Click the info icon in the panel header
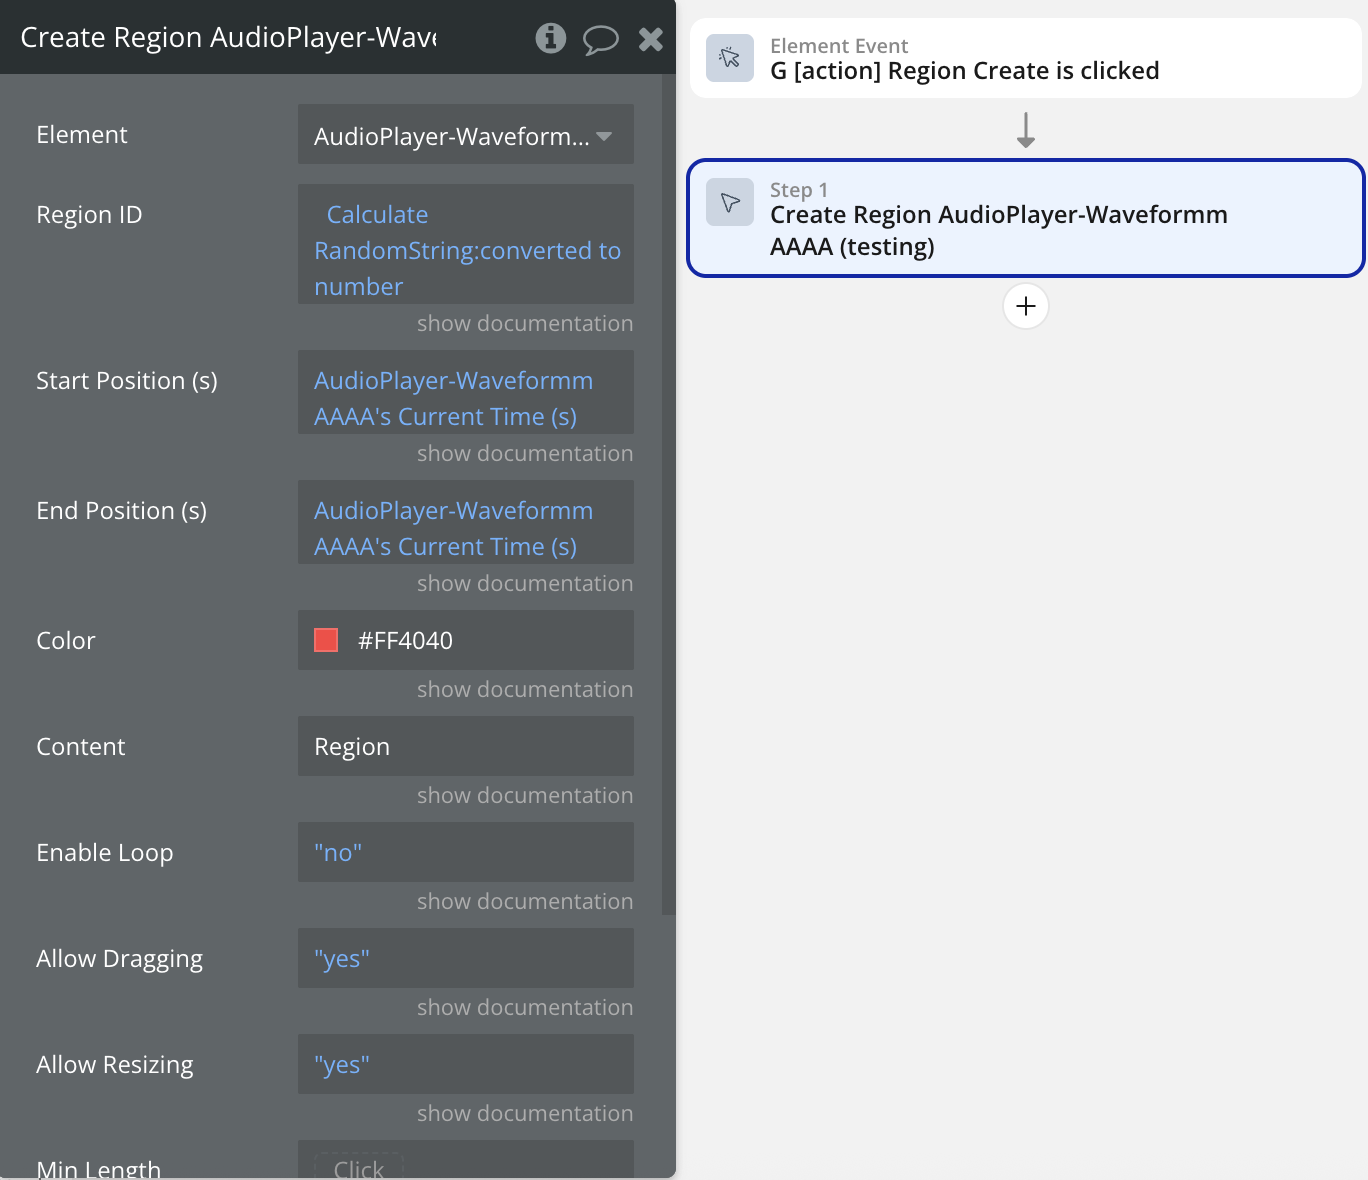 [550, 38]
